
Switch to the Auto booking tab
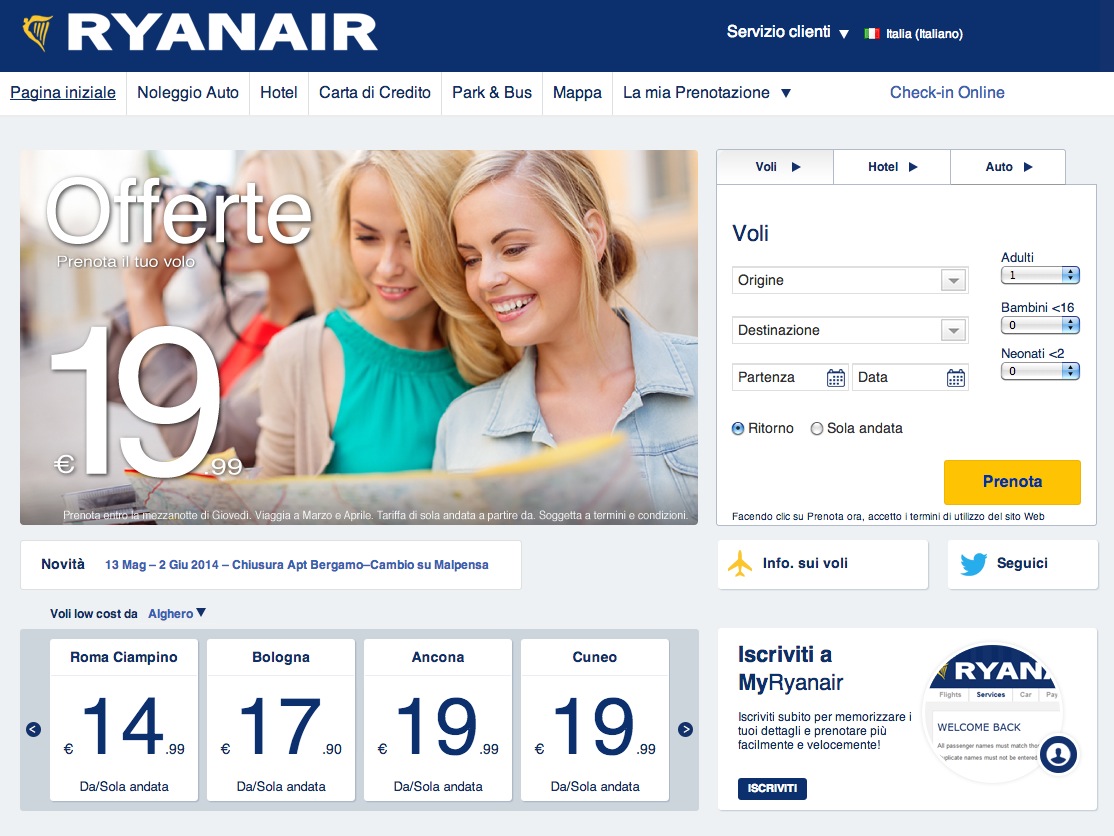pyautogui.click(x=1007, y=167)
